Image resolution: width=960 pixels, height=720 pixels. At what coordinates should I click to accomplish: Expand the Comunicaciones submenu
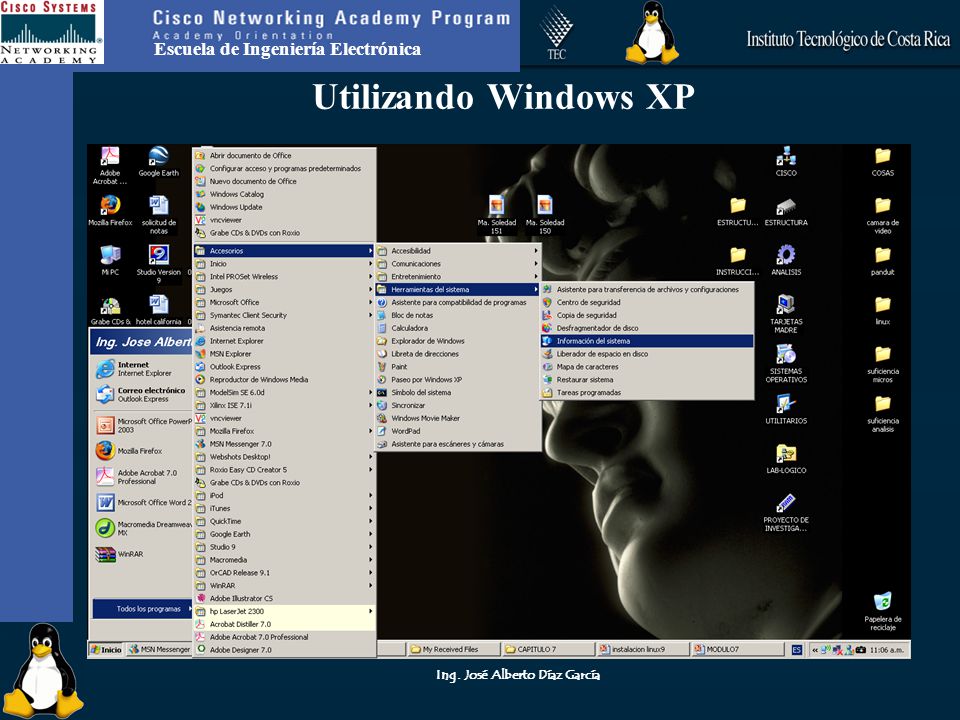(458, 263)
